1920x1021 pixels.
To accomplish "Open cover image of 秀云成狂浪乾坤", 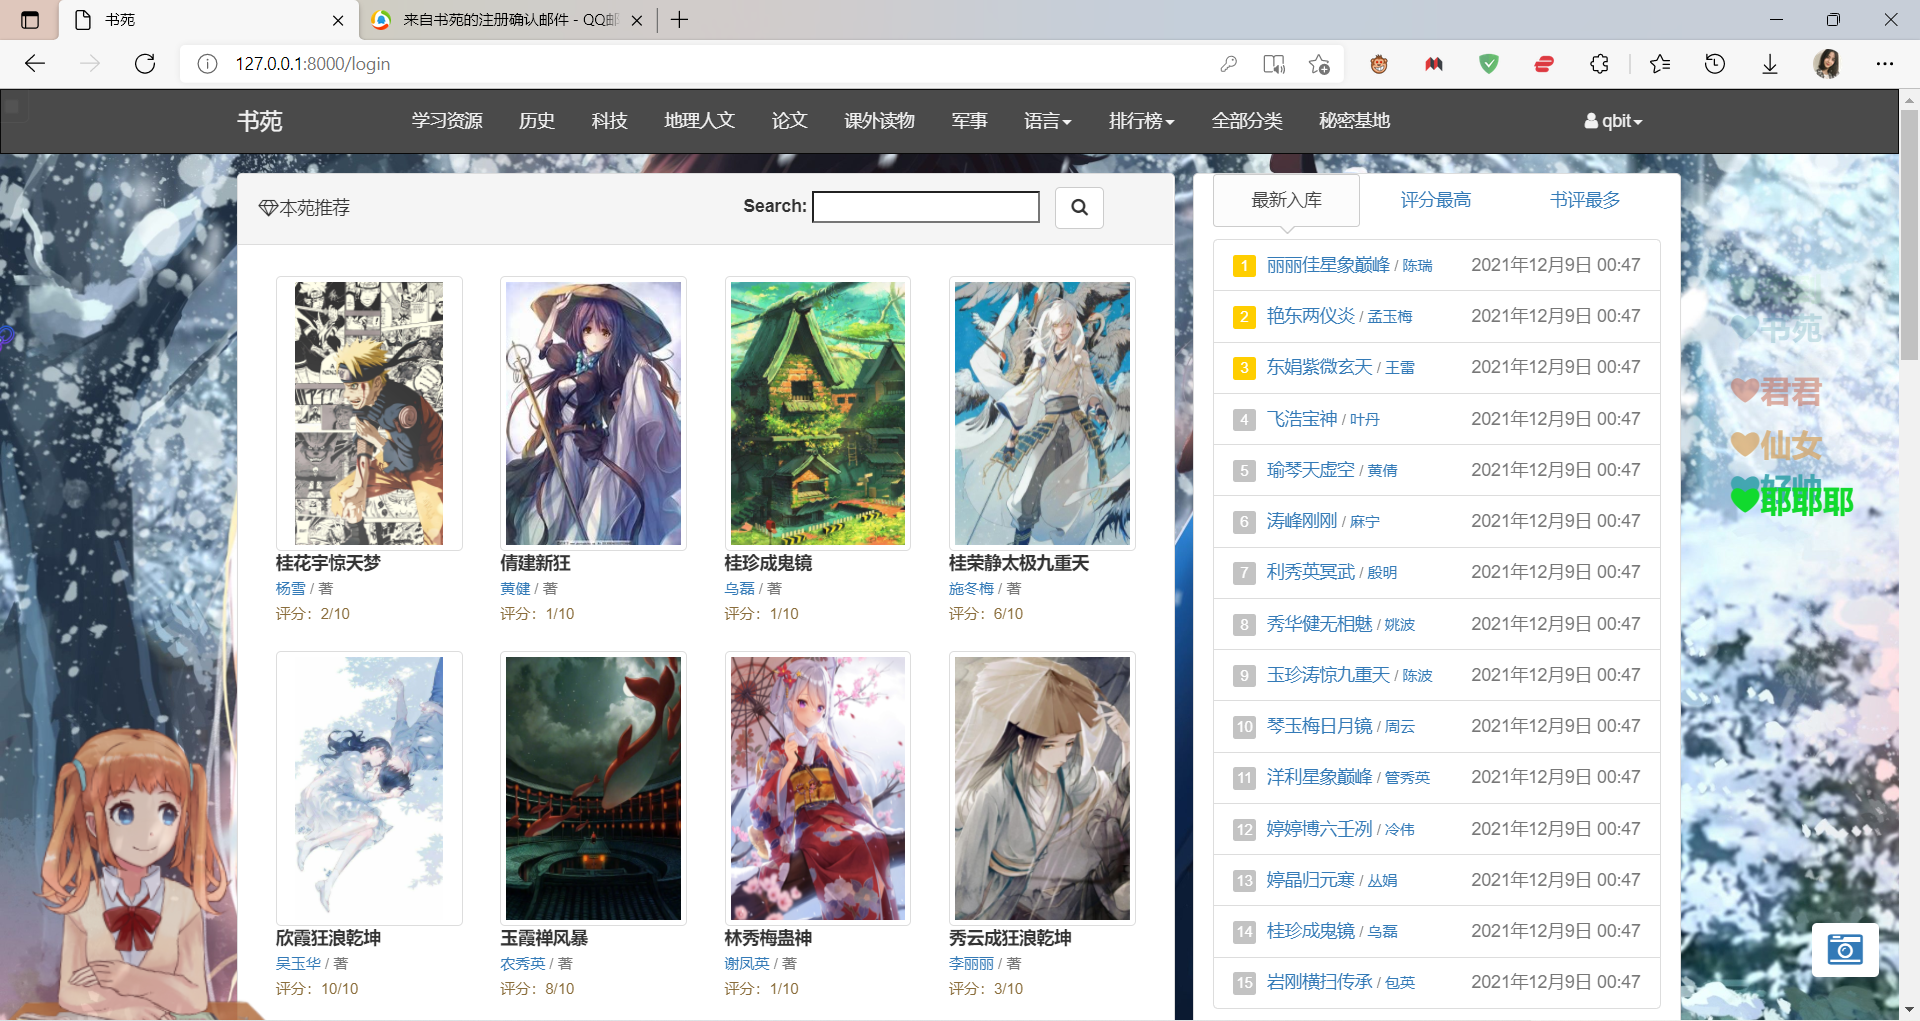I will point(1042,788).
